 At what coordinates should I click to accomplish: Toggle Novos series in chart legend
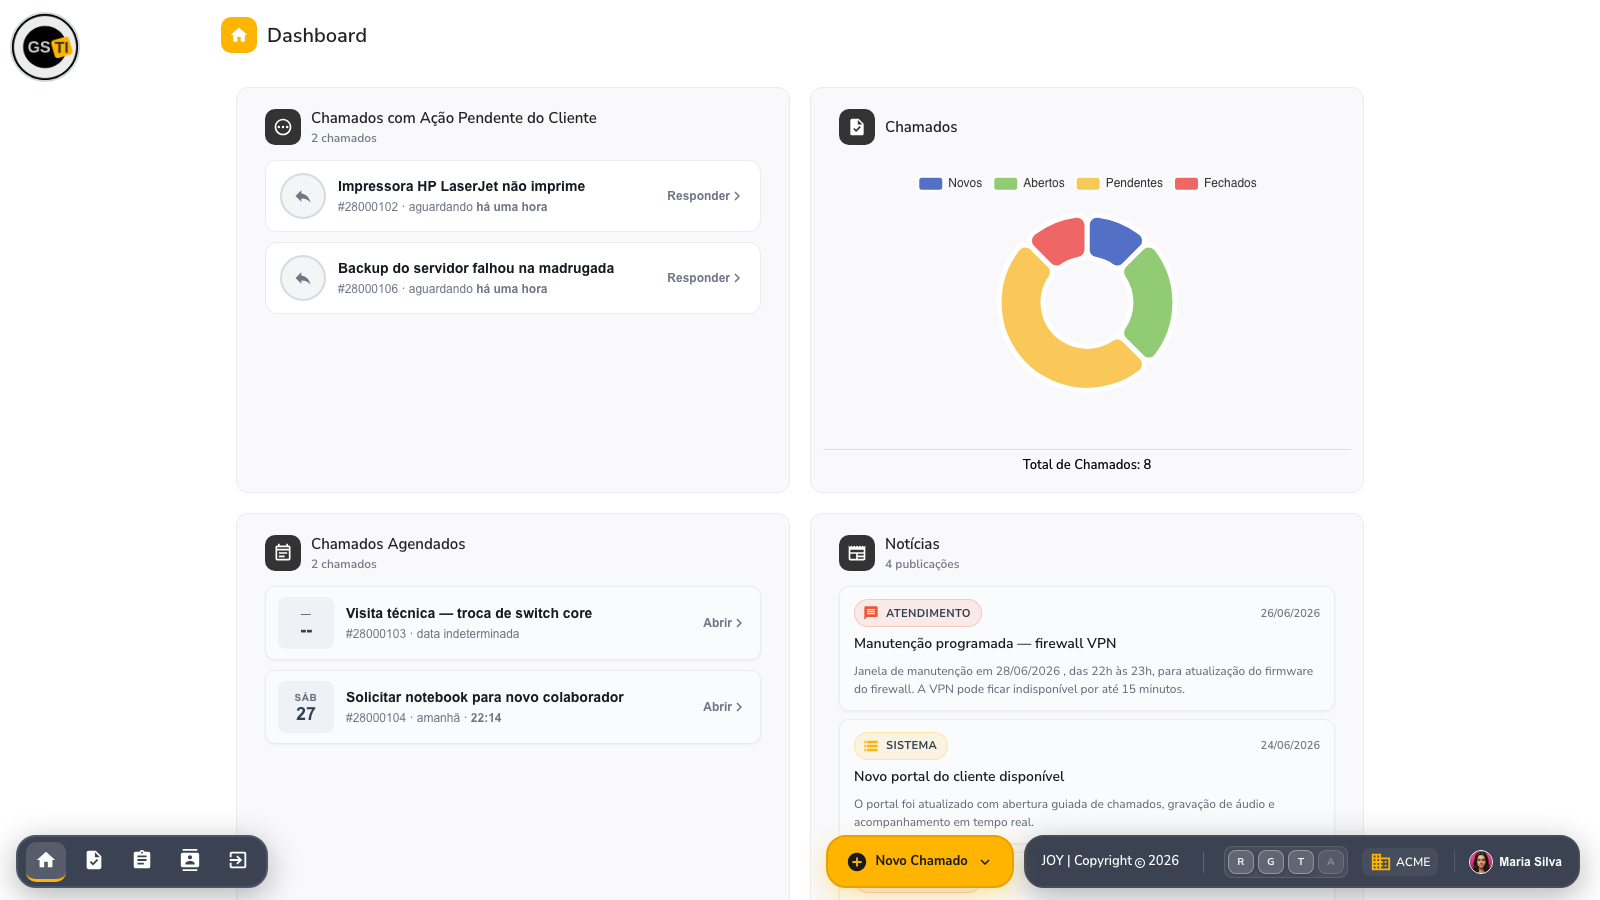(x=950, y=183)
